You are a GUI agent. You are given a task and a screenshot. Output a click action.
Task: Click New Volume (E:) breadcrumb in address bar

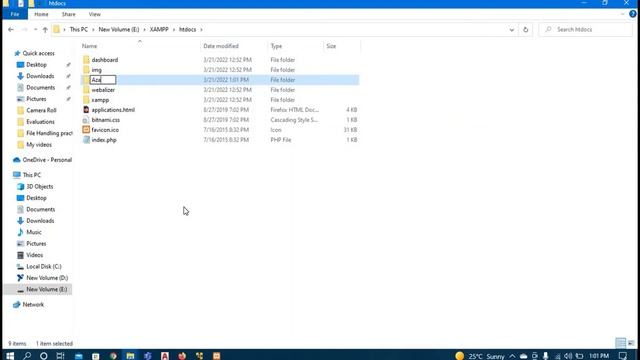tap(119, 29)
